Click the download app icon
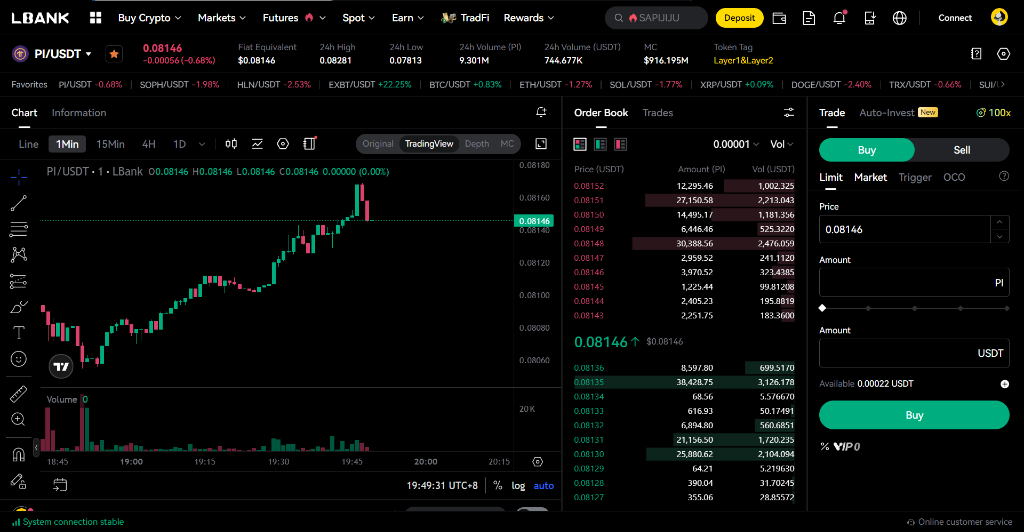 tap(869, 18)
